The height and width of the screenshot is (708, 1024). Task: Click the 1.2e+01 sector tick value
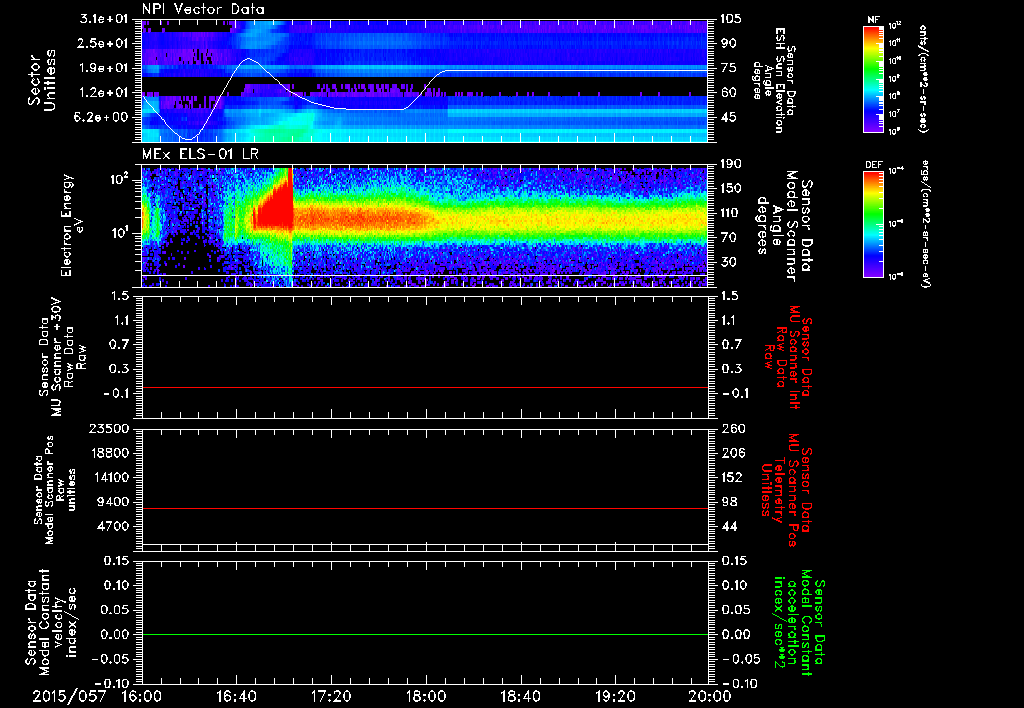point(104,93)
